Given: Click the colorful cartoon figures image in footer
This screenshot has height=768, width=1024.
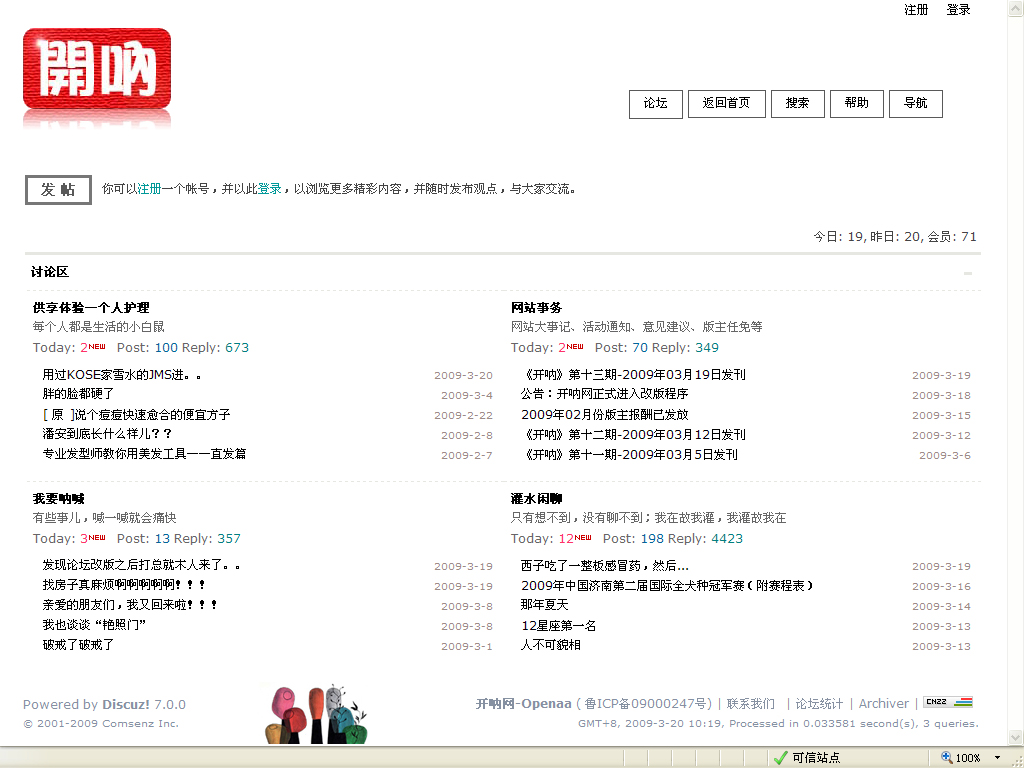Looking at the screenshot, I should tap(316, 714).
